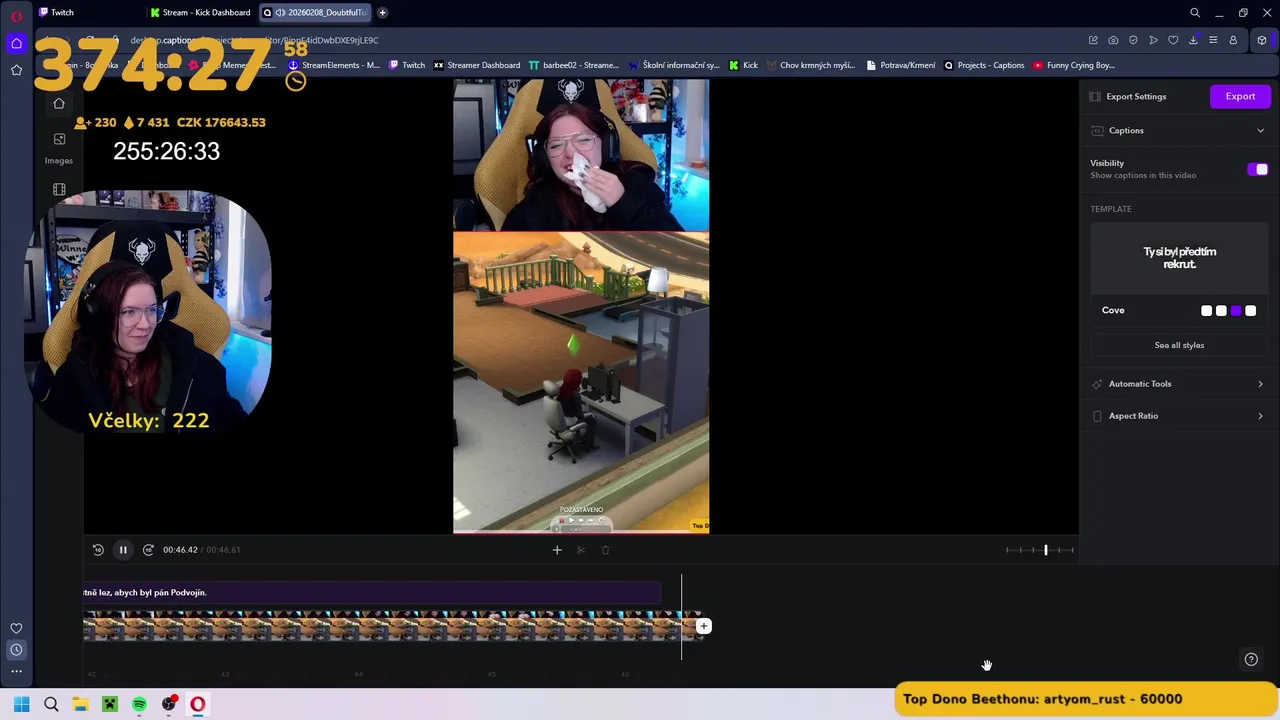The image size is (1280, 720).
Task: Expand the Aspect Ratio section
Action: 1179,416
